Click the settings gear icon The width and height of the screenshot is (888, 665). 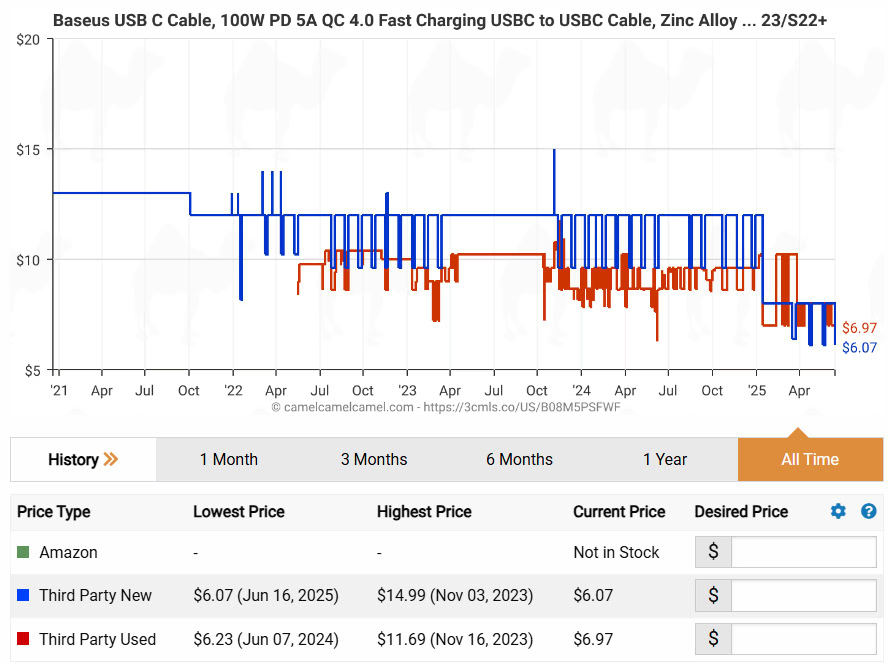(x=838, y=511)
